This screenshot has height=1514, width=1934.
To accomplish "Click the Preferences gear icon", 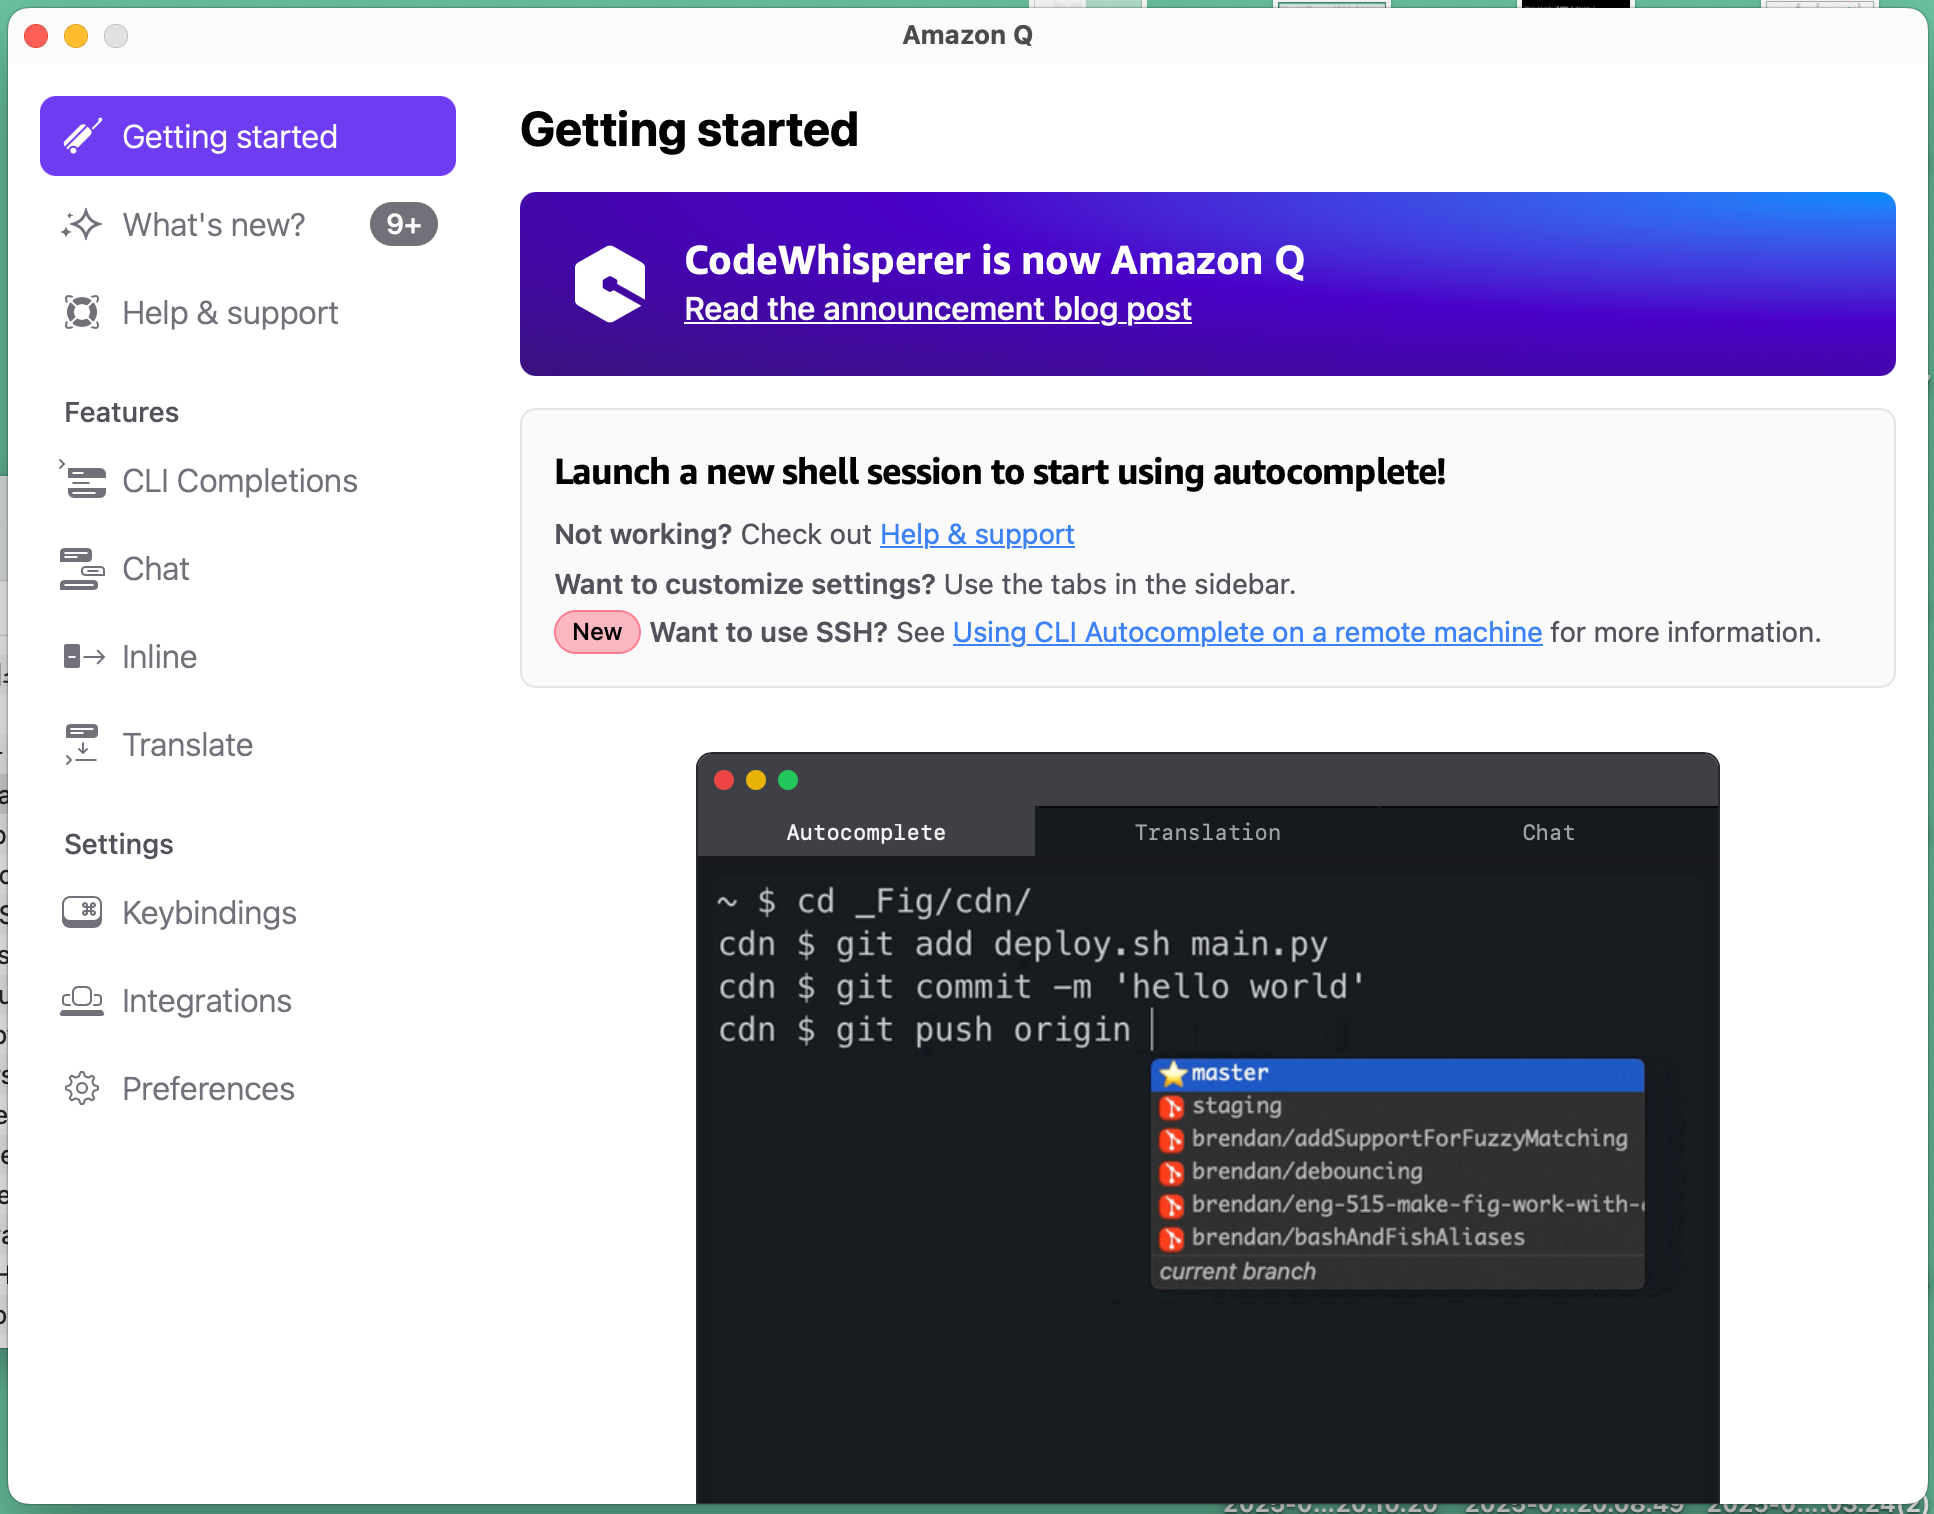I will pyautogui.click(x=82, y=1088).
